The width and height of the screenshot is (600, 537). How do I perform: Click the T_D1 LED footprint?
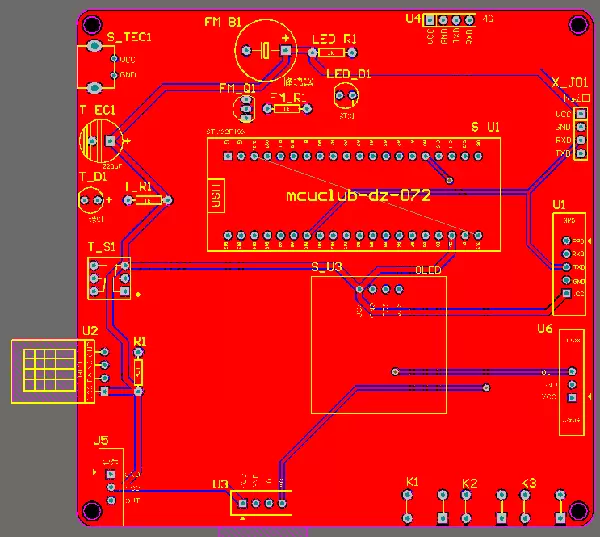coord(92,202)
